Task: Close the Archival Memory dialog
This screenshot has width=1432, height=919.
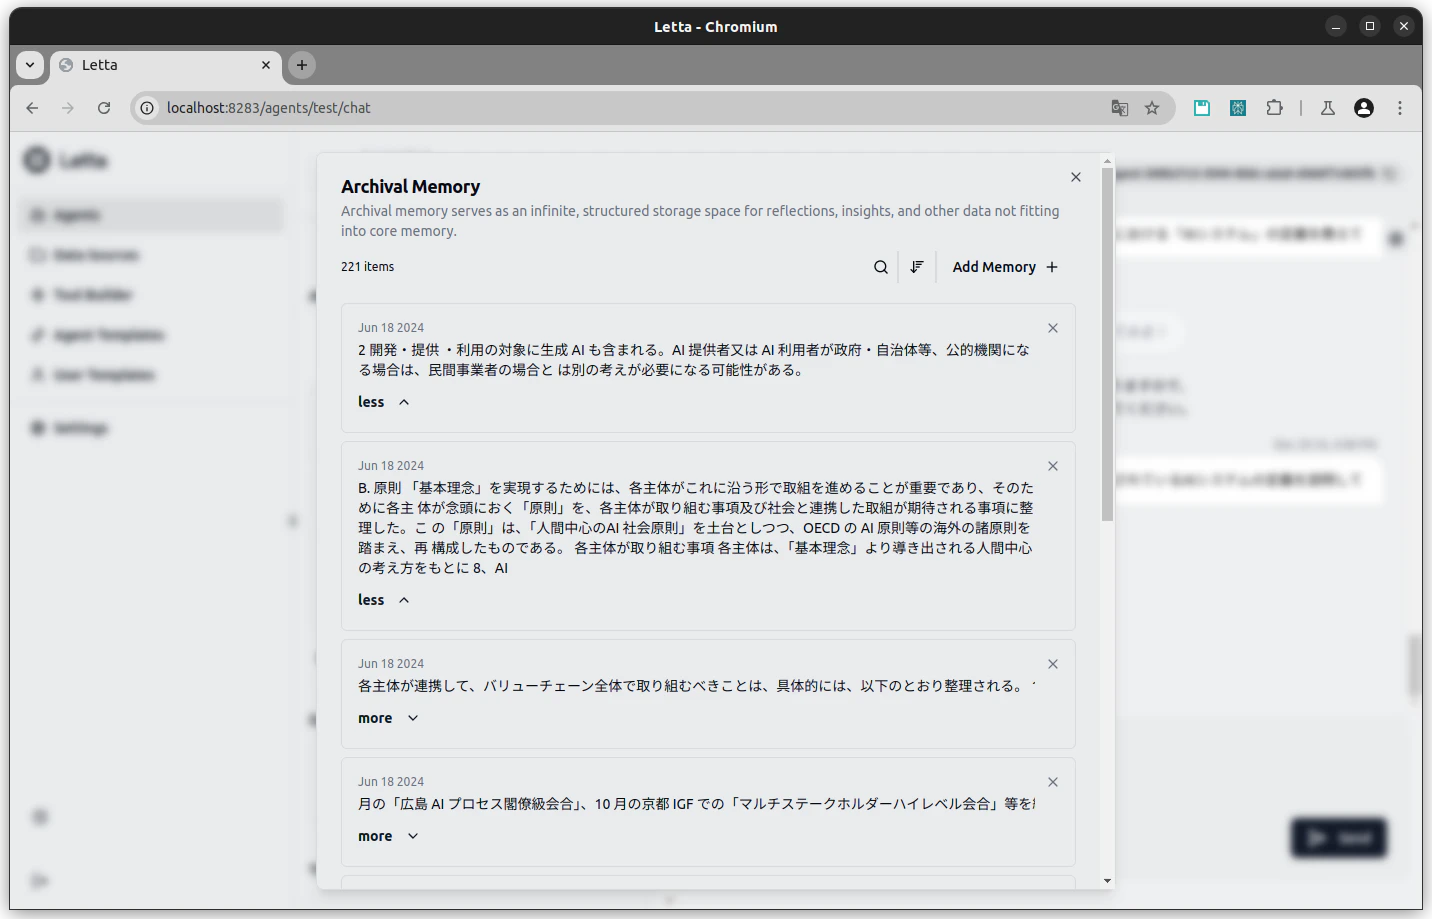Action: [x=1076, y=177]
